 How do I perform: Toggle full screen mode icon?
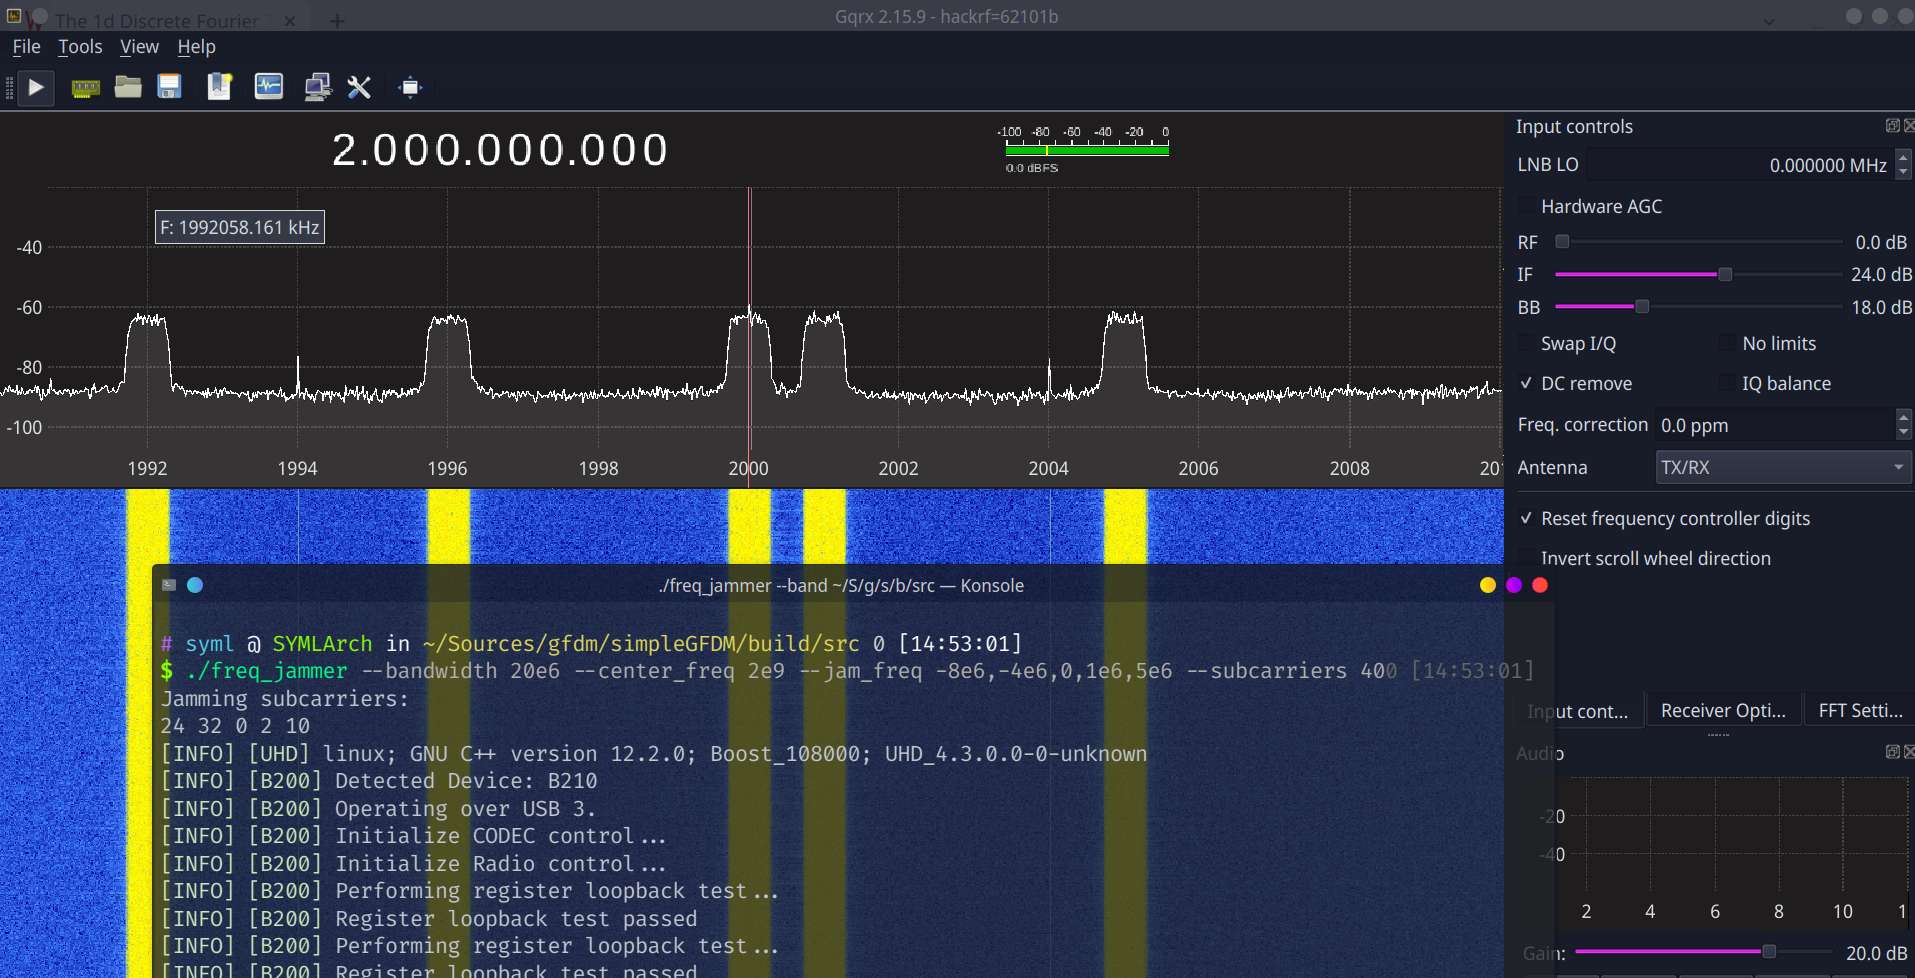(410, 88)
